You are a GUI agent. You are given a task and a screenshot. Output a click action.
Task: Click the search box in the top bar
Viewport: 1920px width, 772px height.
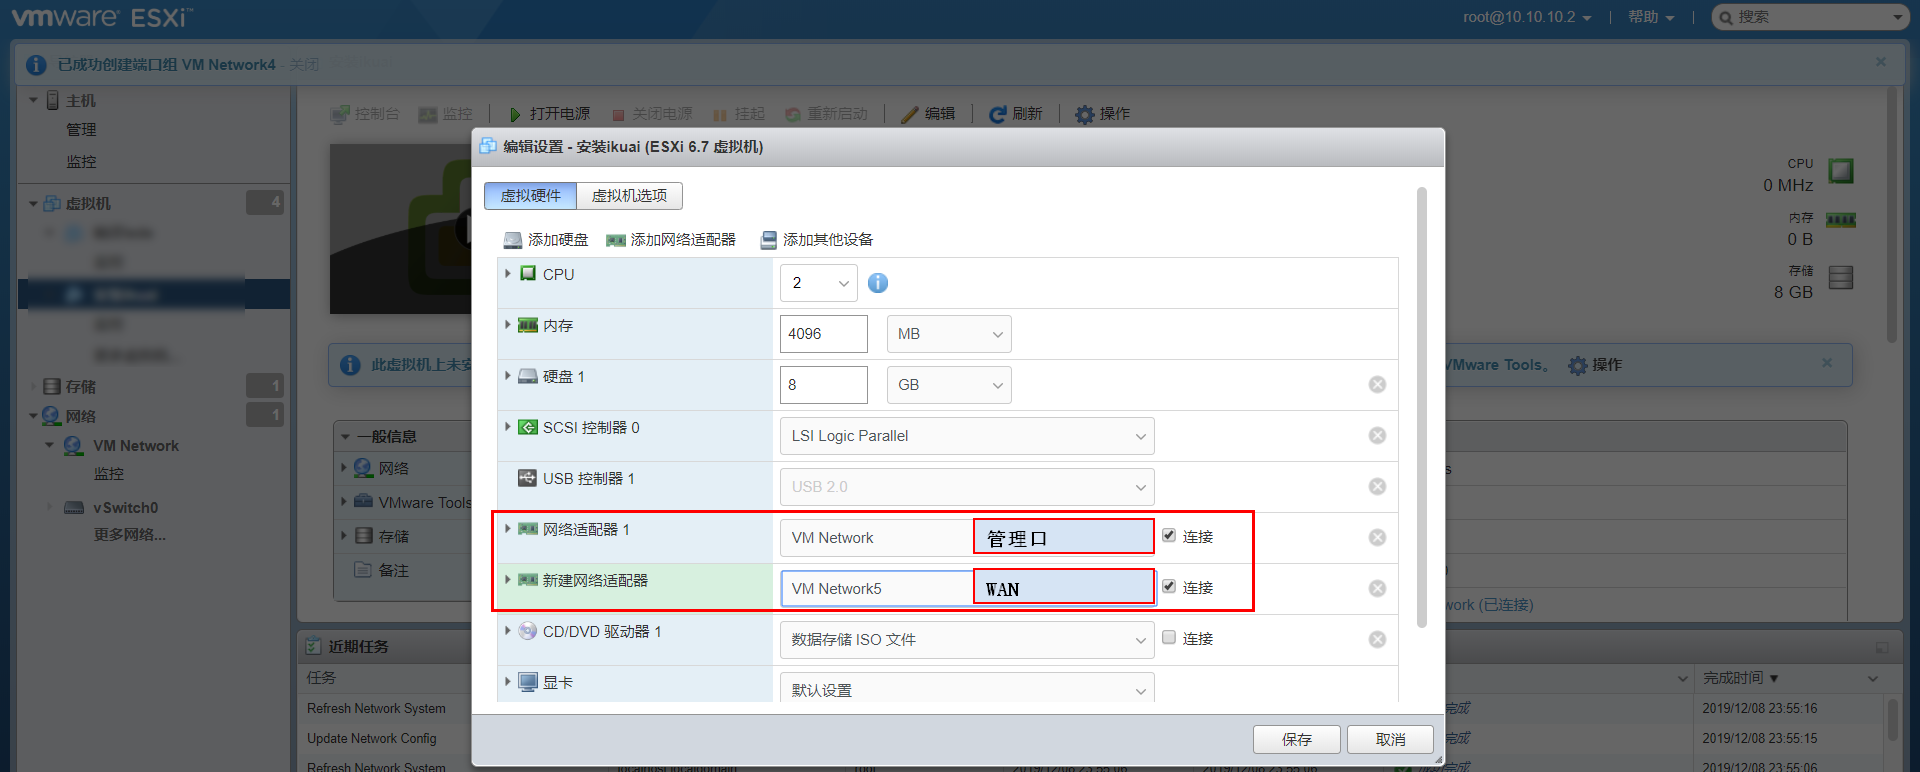click(x=1810, y=17)
